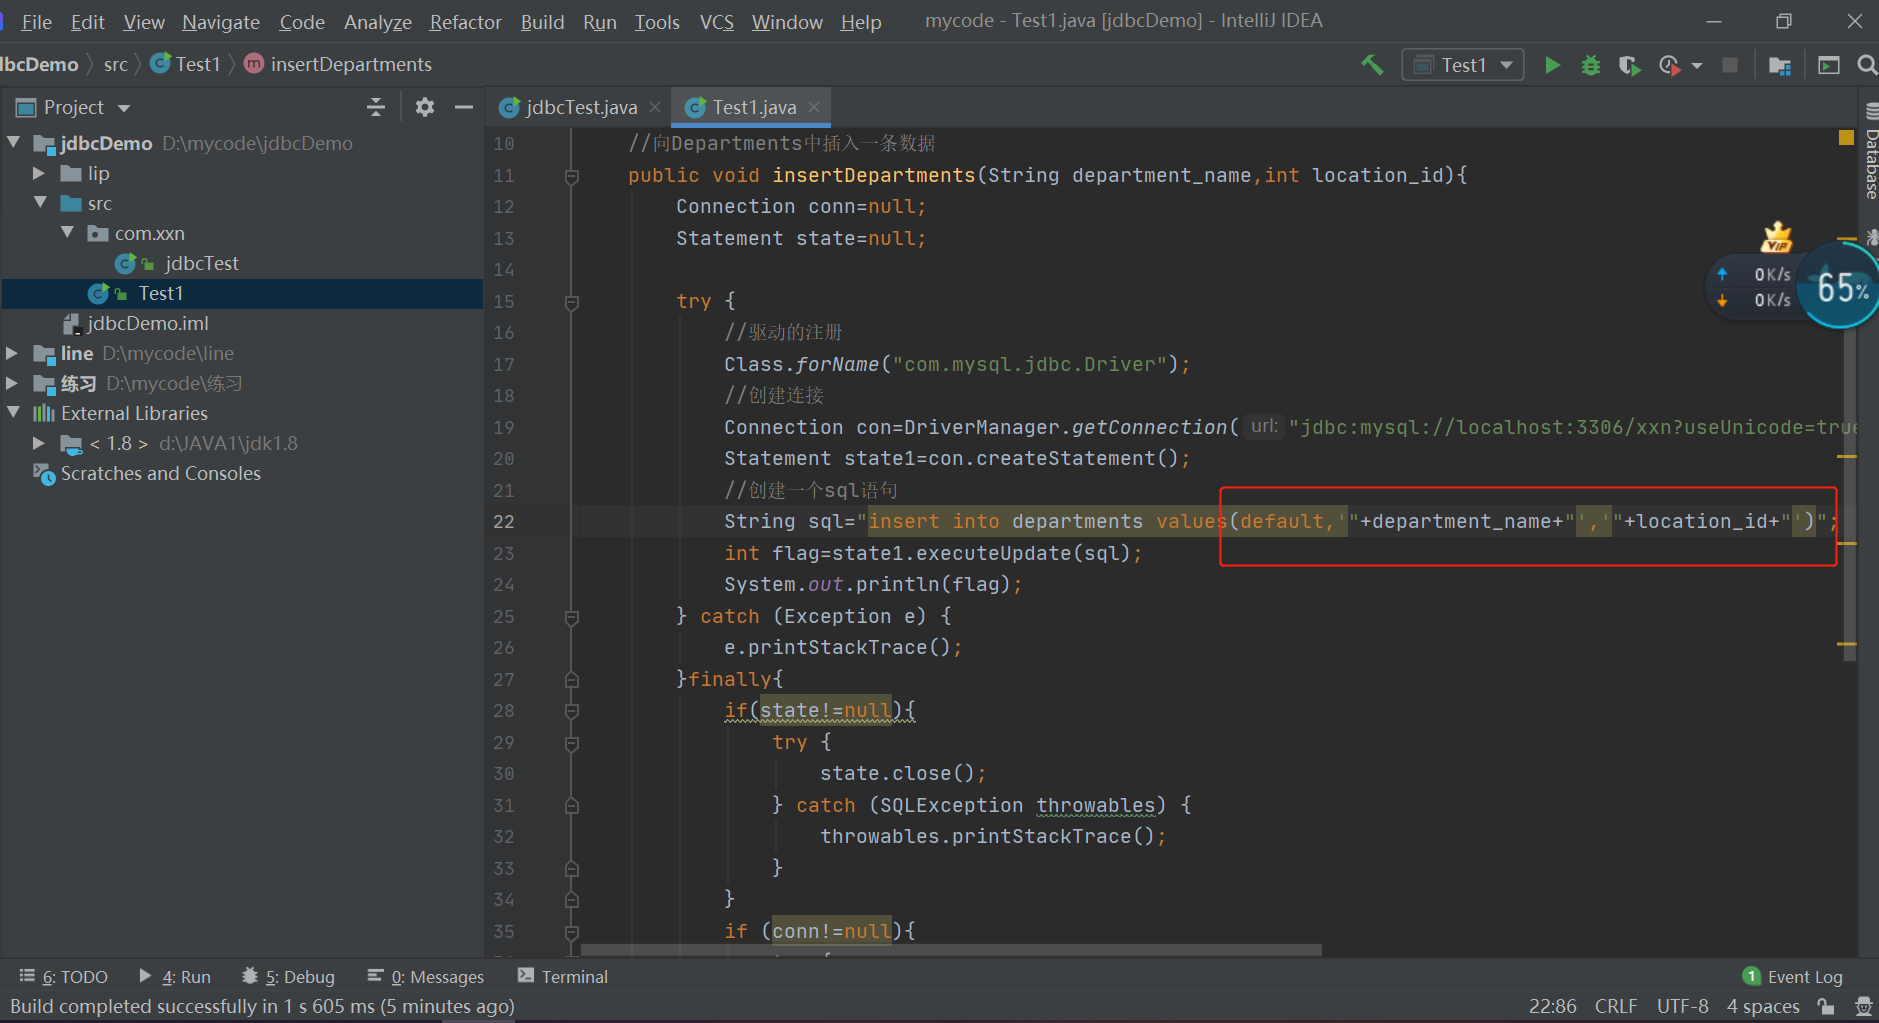Open the Analyze menu
The width and height of the screenshot is (1879, 1023).
[377, 22]
